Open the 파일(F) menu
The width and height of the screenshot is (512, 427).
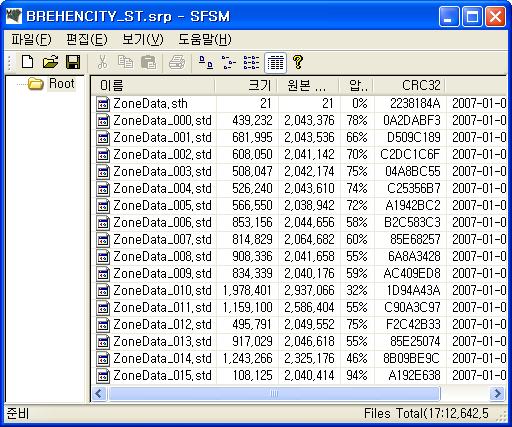[x=31, y=40]
